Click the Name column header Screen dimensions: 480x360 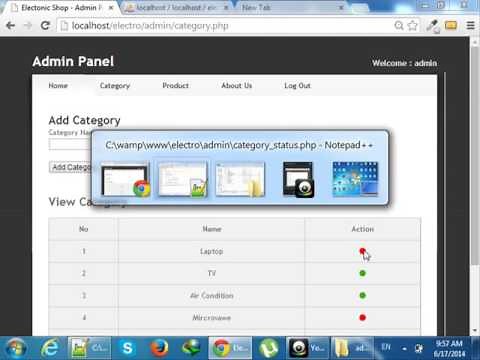[x=212, y=229]
